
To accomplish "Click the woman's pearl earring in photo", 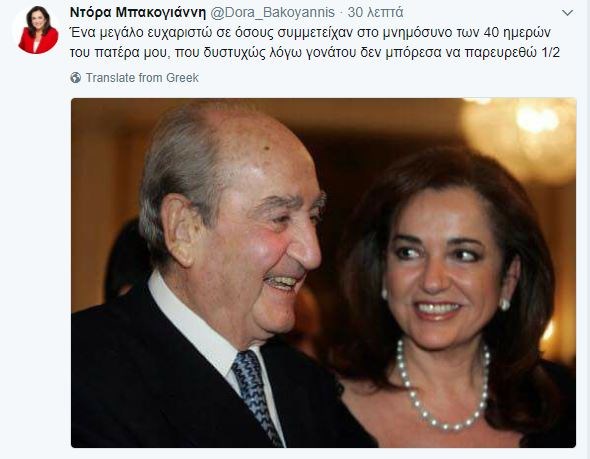I will point(505,304).
